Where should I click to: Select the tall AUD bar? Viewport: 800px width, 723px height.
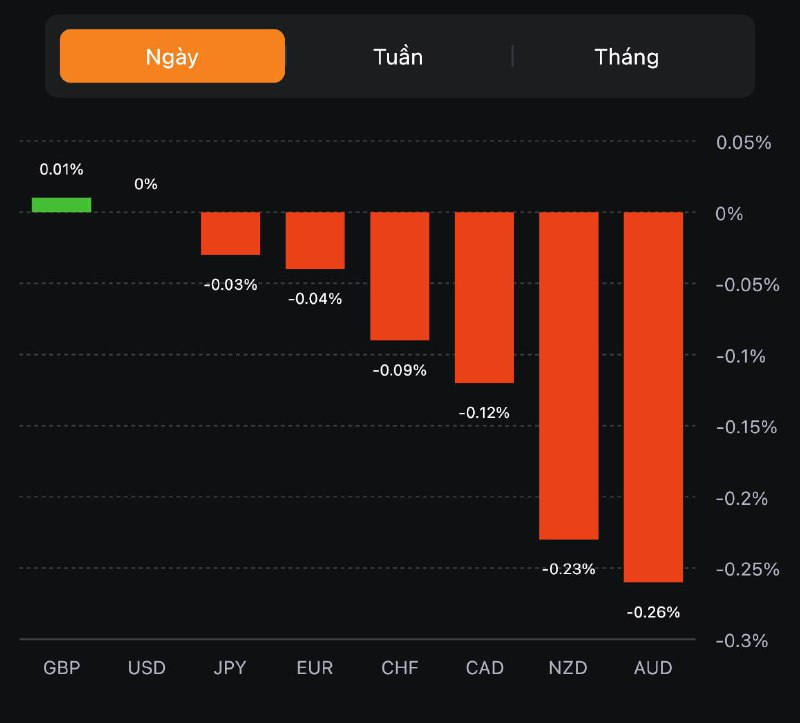(653, 396)
